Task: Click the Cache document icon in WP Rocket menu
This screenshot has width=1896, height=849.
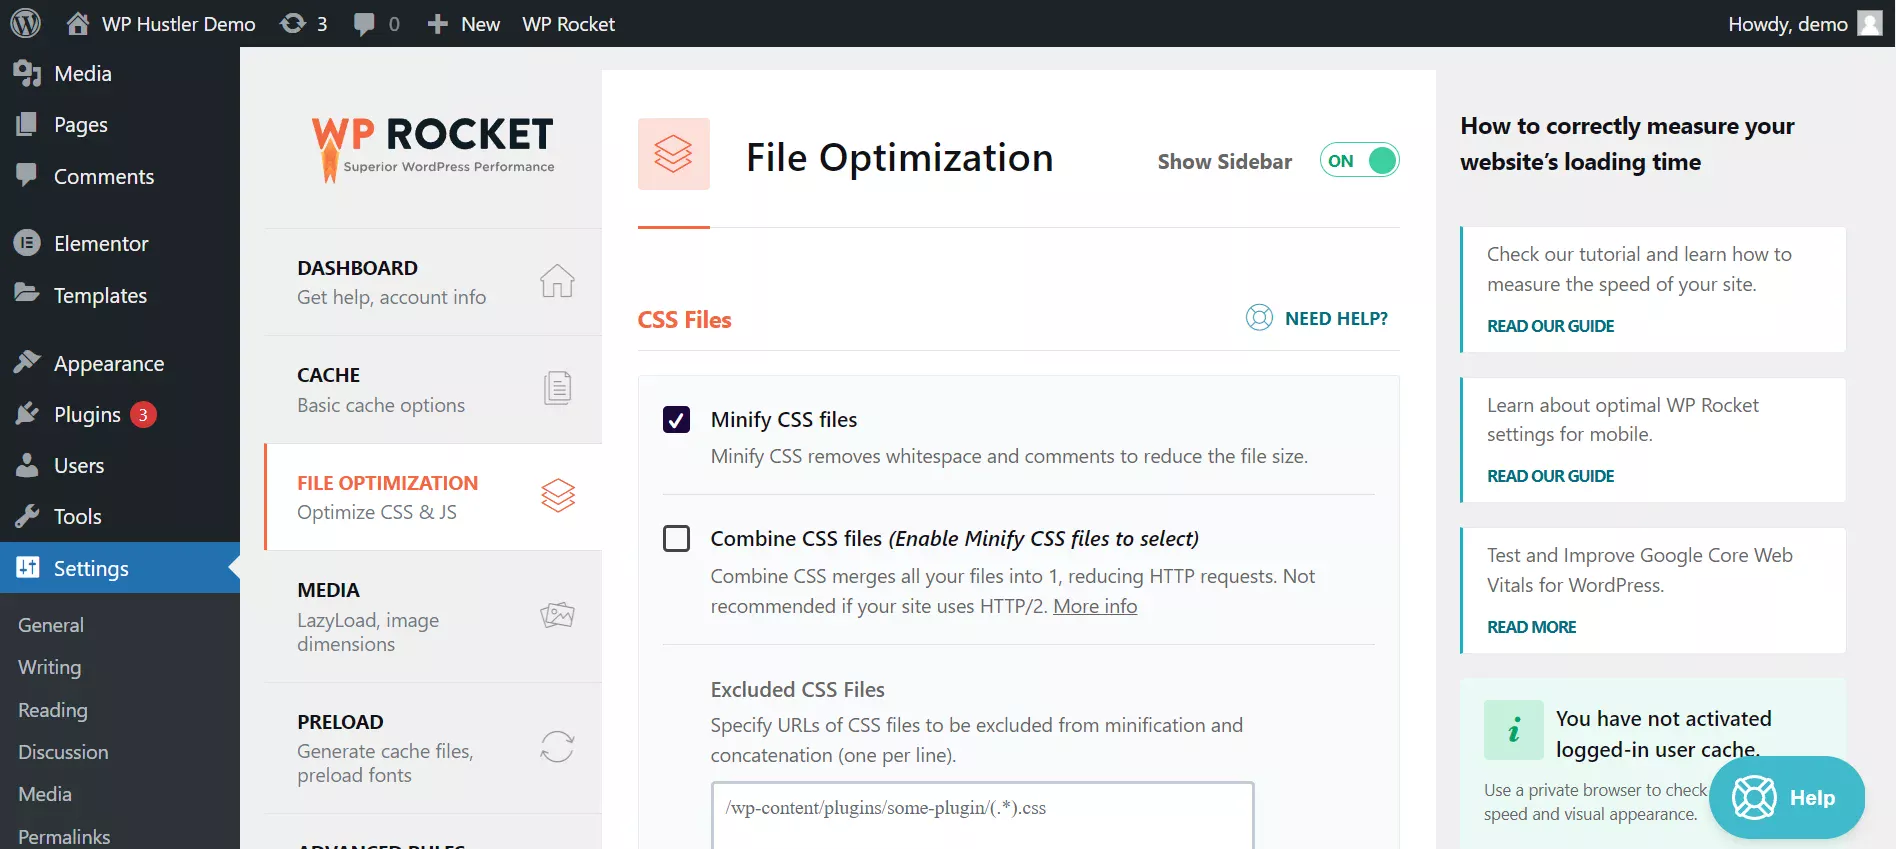Action: pyautogui.click(x=557, y=388)
